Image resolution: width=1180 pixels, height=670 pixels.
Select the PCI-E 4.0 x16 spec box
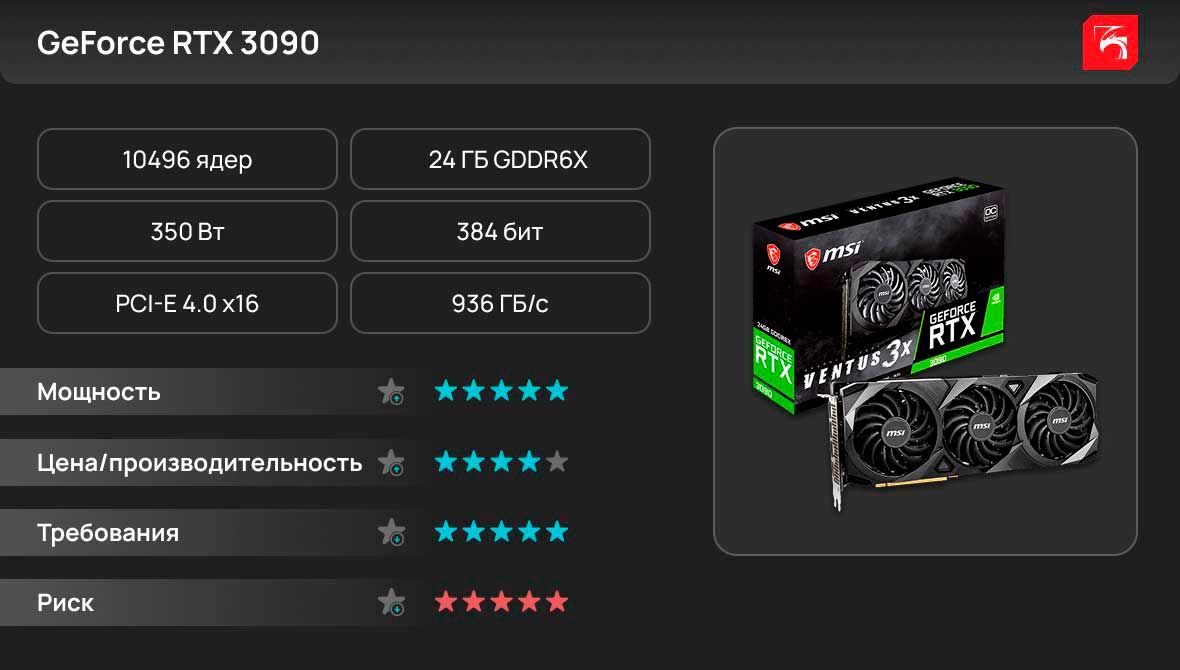pyautogui.click(x=187, y=303)
